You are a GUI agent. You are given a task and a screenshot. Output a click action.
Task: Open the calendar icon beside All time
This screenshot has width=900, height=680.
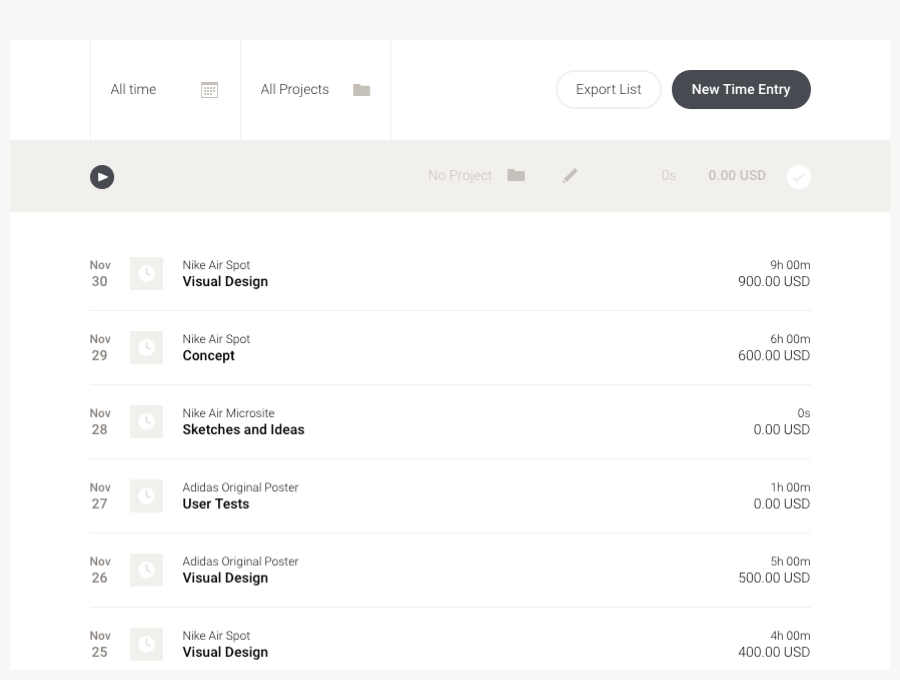209,89
